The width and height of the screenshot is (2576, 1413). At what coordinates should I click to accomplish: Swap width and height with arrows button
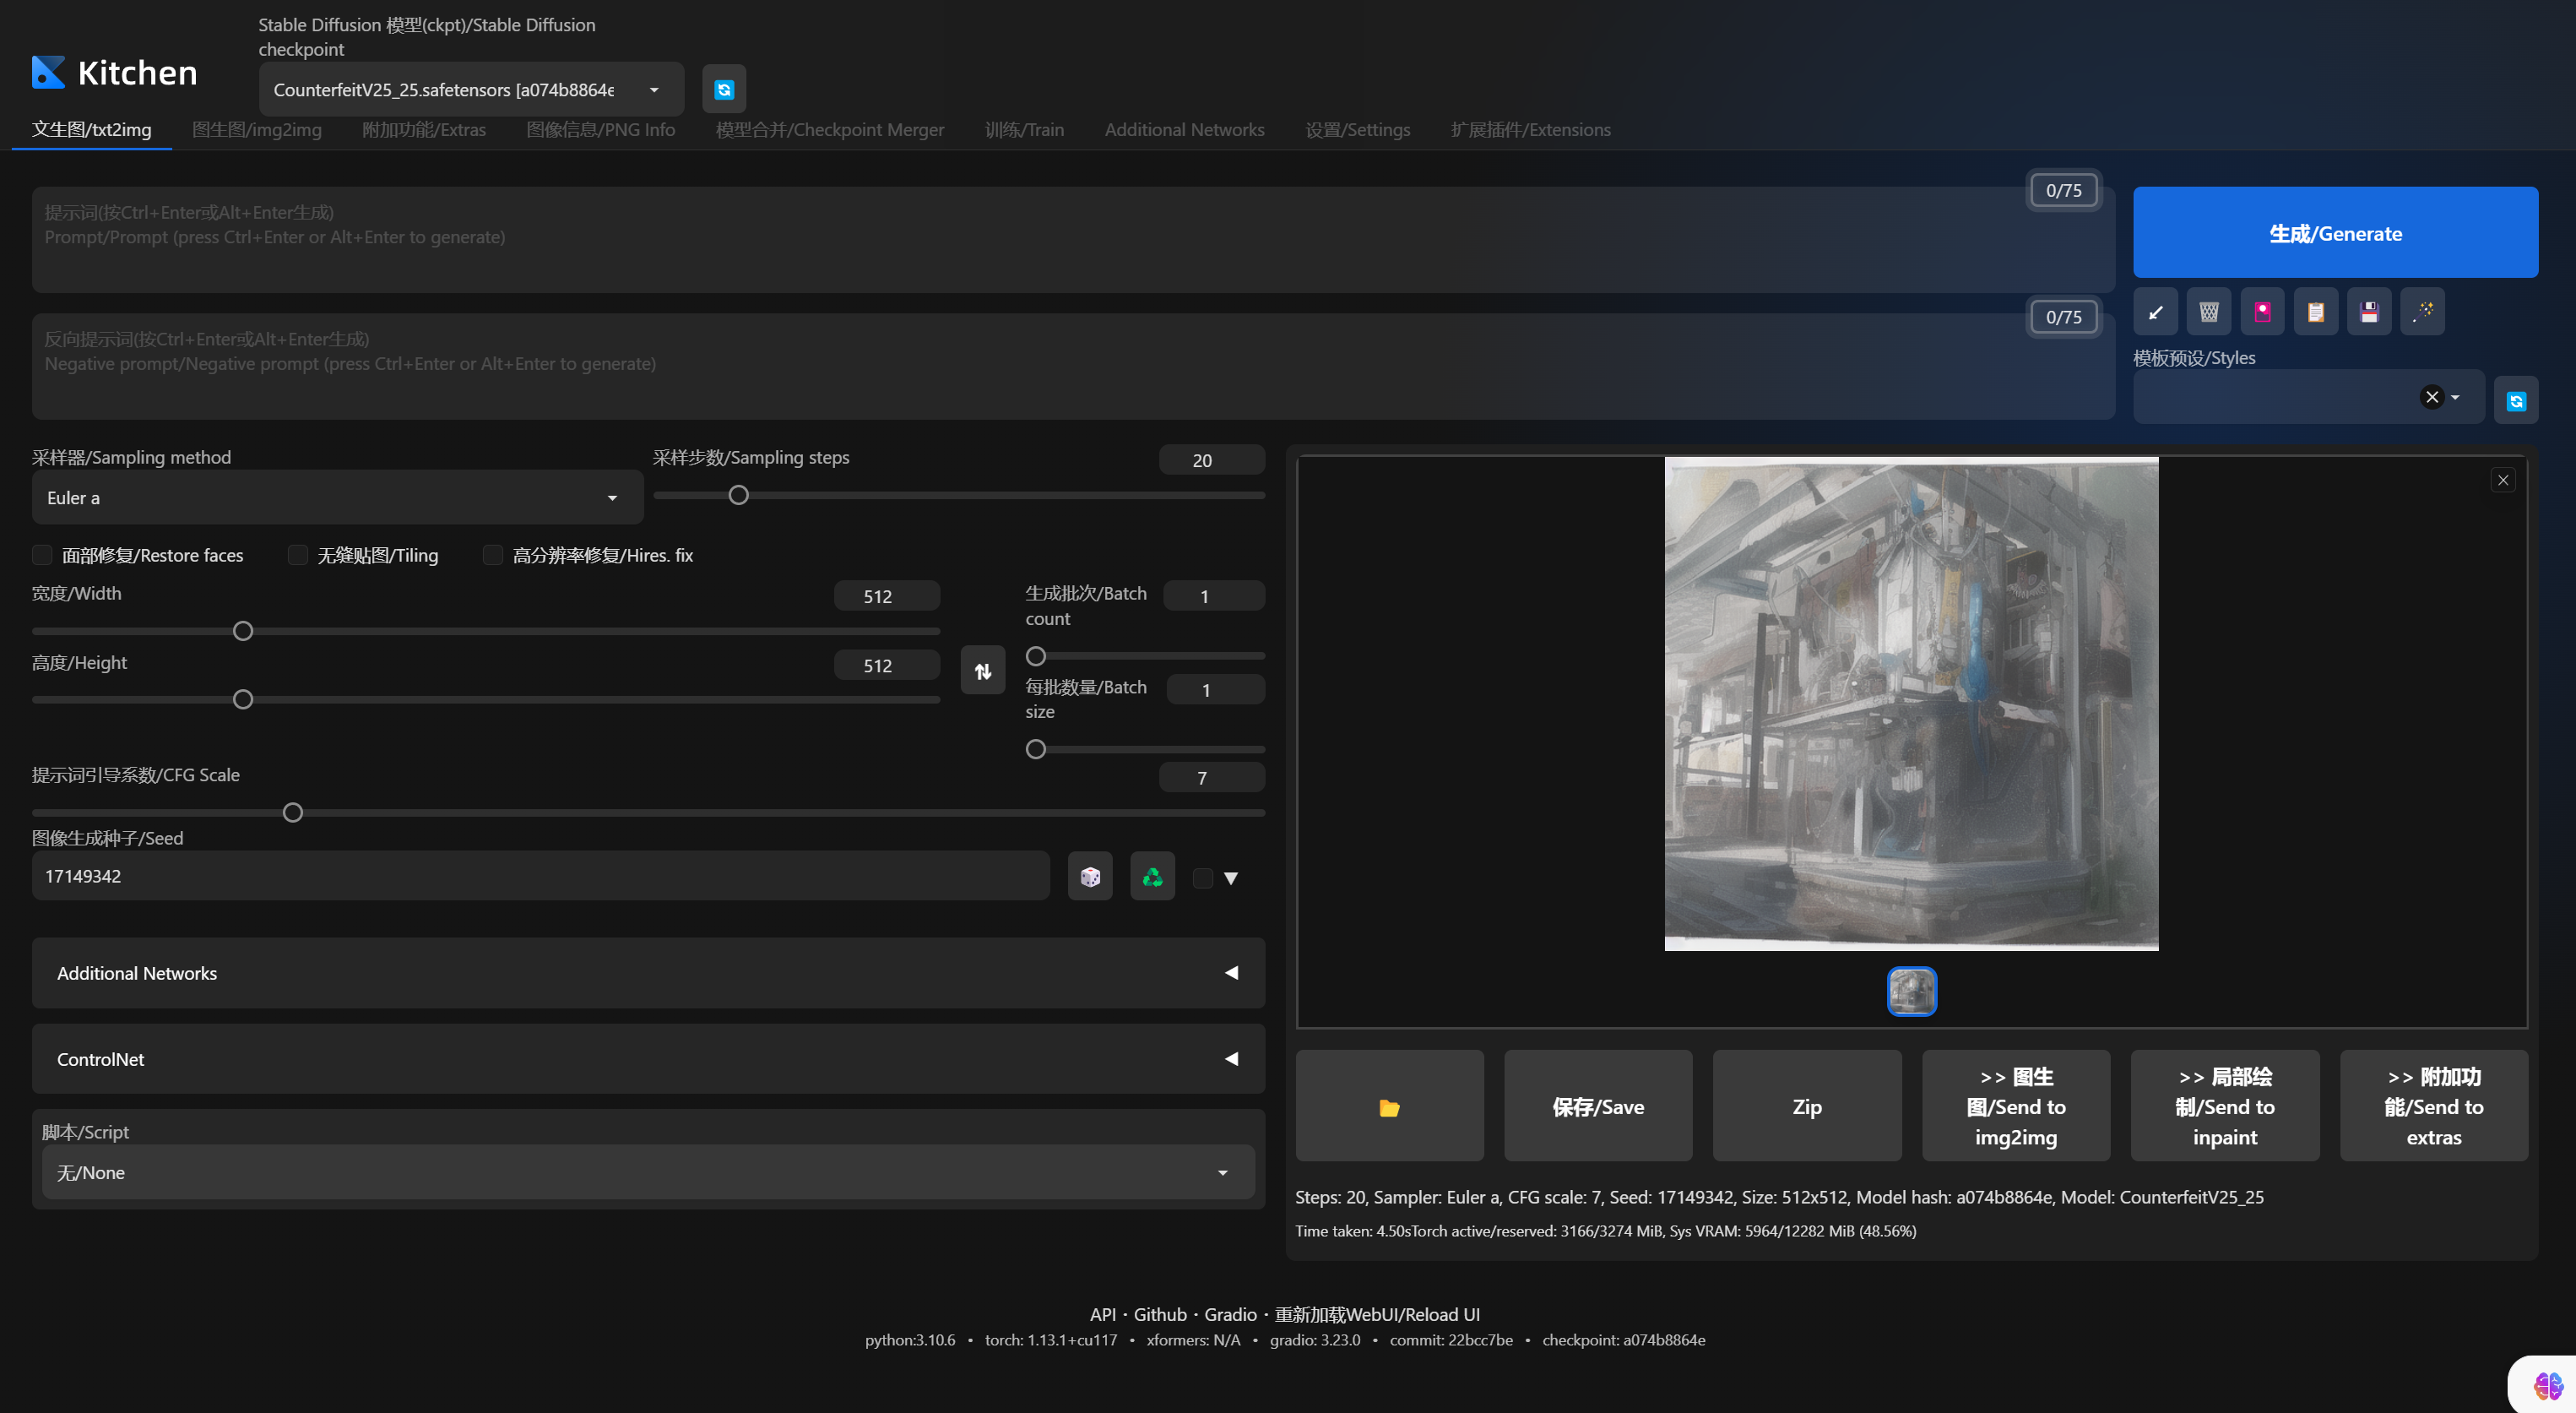tap(982, 671)
